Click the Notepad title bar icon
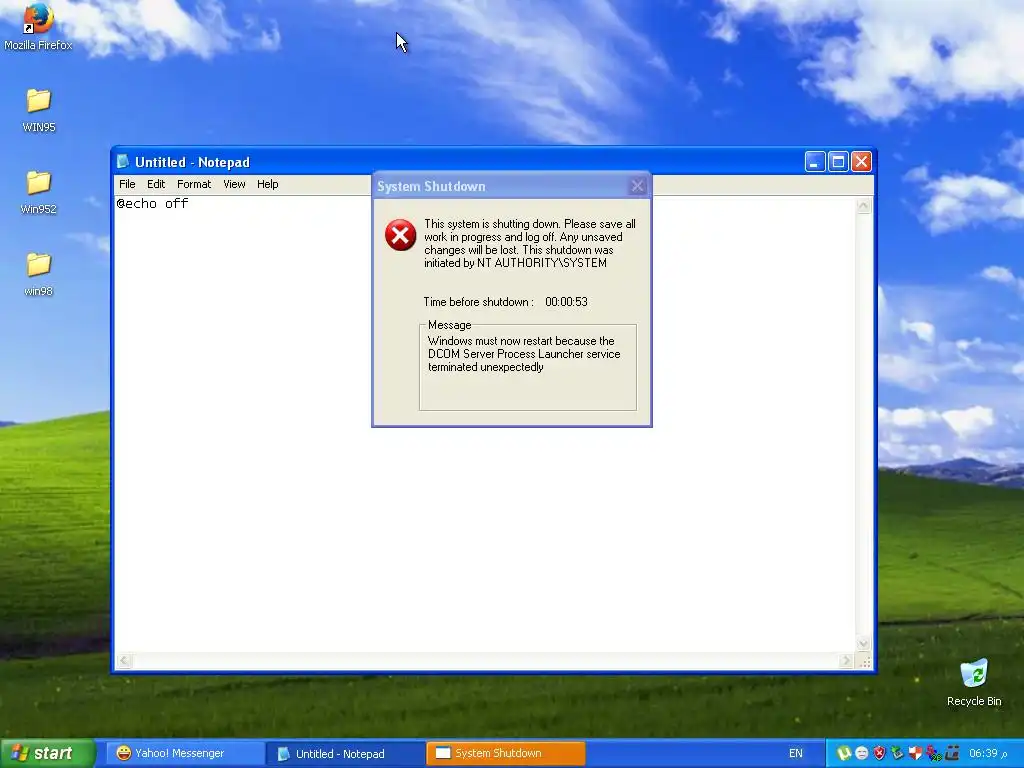The width and height of the screenshot is (1024, 768). pos(122,161)
